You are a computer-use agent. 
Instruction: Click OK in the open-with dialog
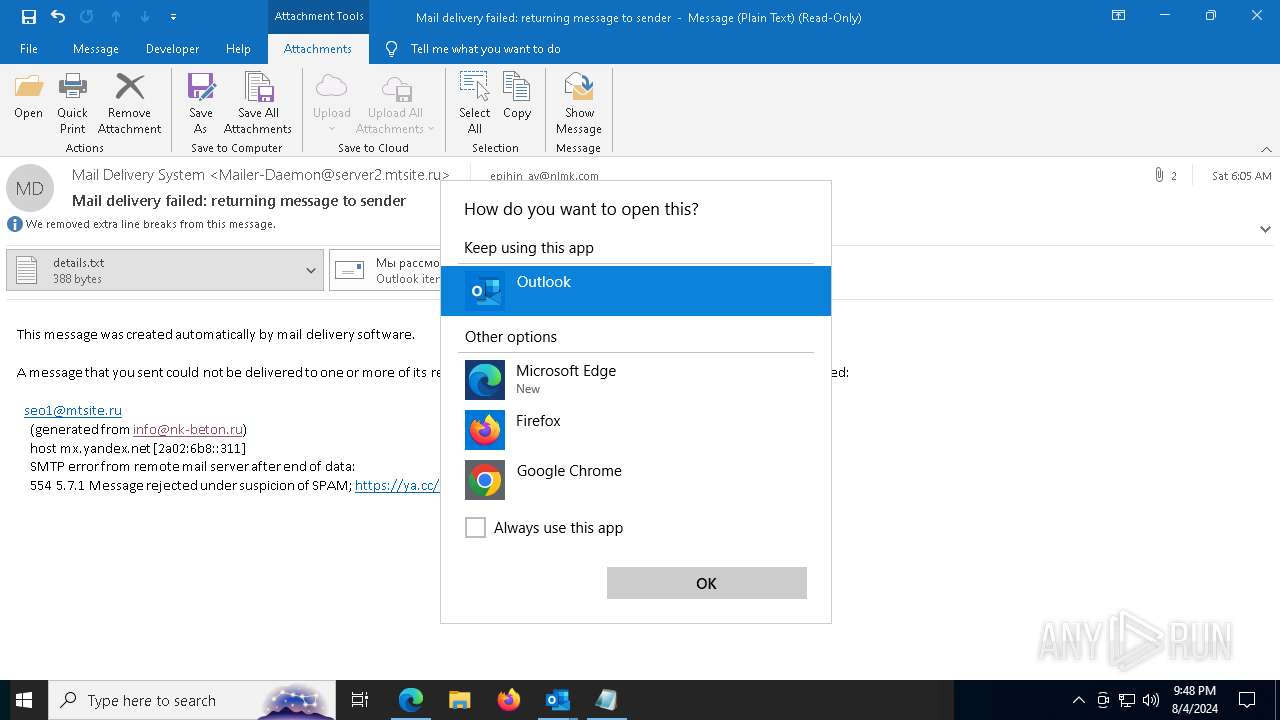tap(706, 583)
